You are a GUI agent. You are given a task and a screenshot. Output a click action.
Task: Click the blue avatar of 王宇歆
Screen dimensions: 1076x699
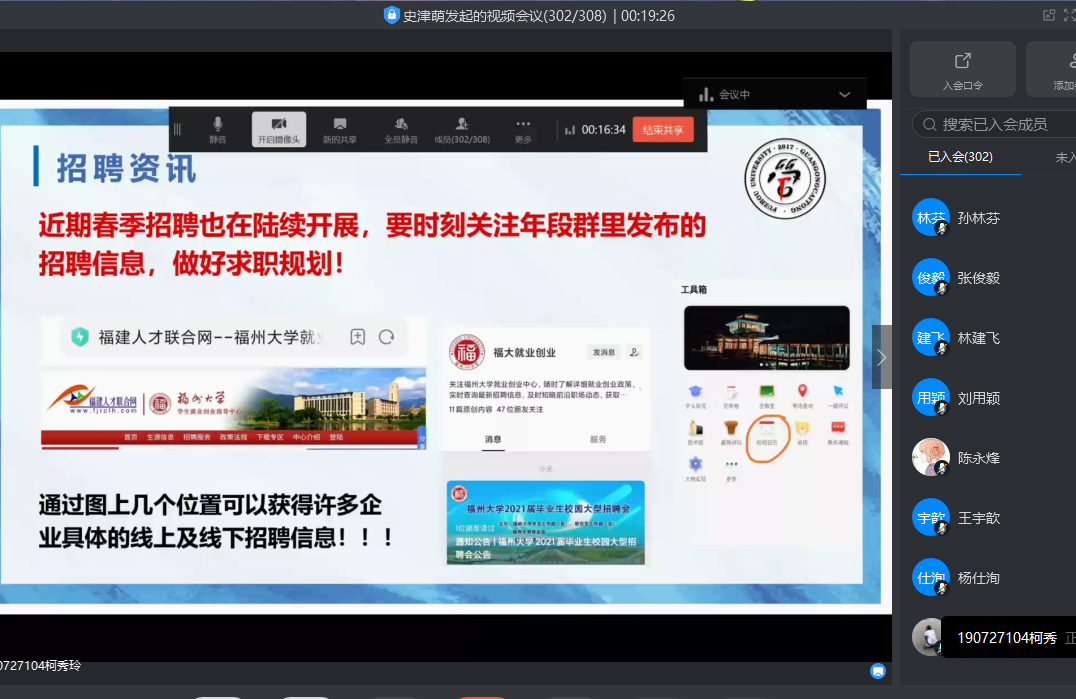click(x=931, y=517)
